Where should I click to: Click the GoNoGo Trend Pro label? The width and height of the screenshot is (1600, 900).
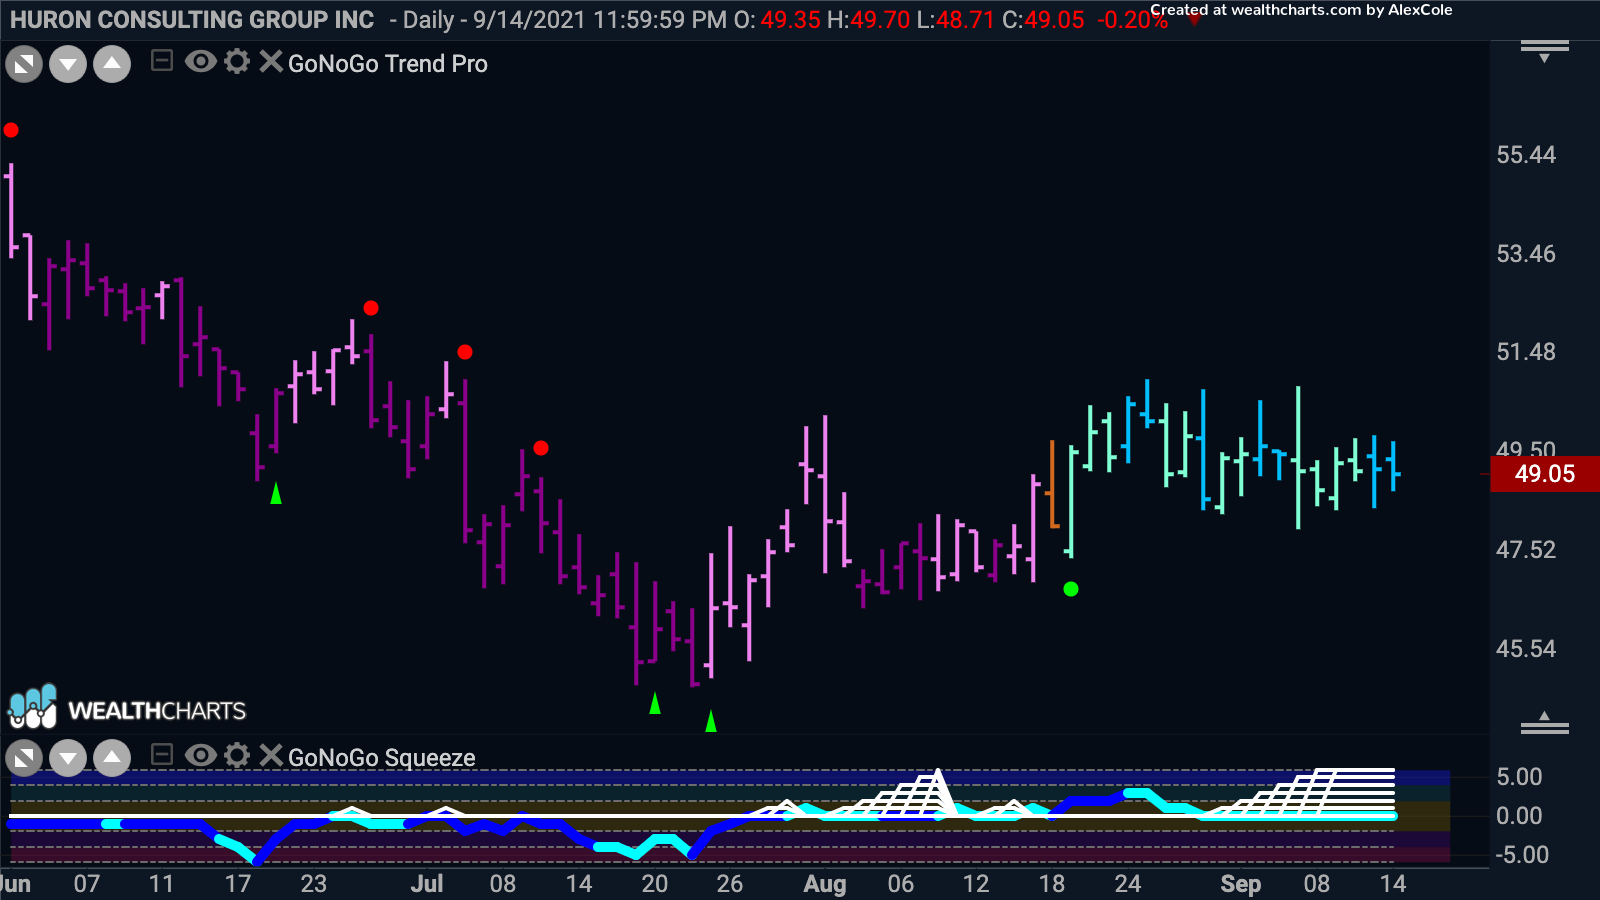click(x=388, y=64)
